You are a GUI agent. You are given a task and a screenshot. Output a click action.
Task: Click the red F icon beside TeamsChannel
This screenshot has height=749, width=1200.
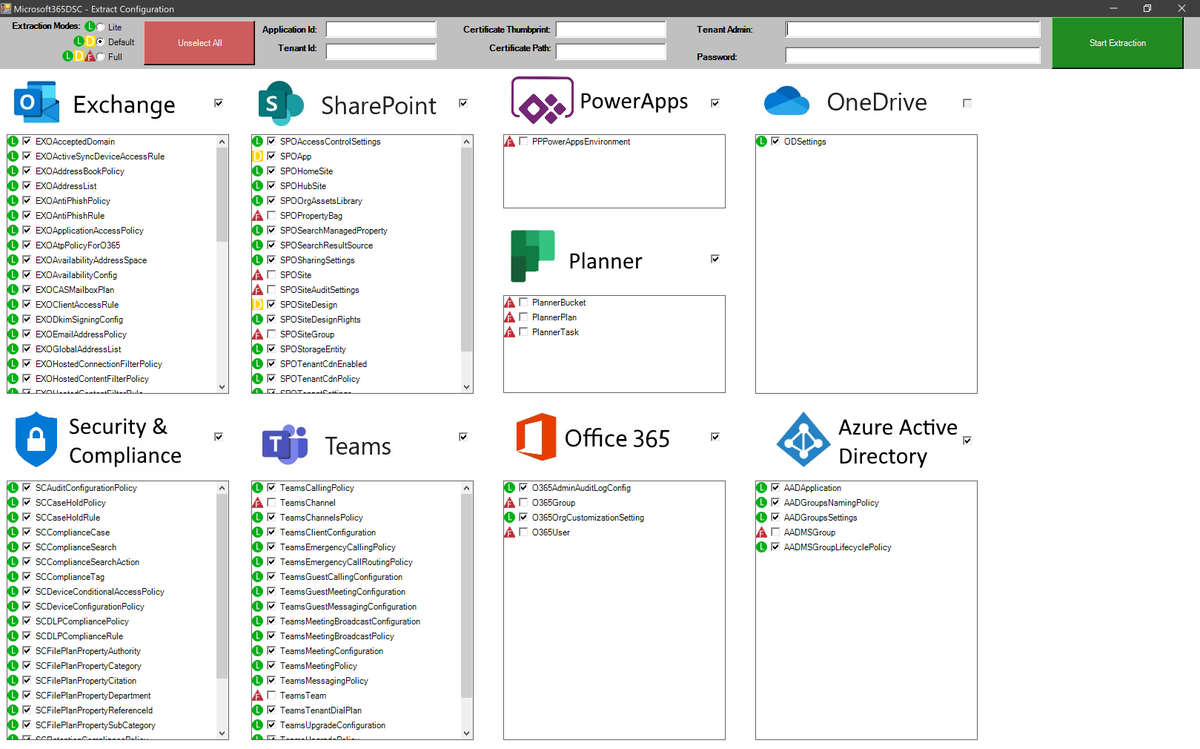(x=258, y=503)
